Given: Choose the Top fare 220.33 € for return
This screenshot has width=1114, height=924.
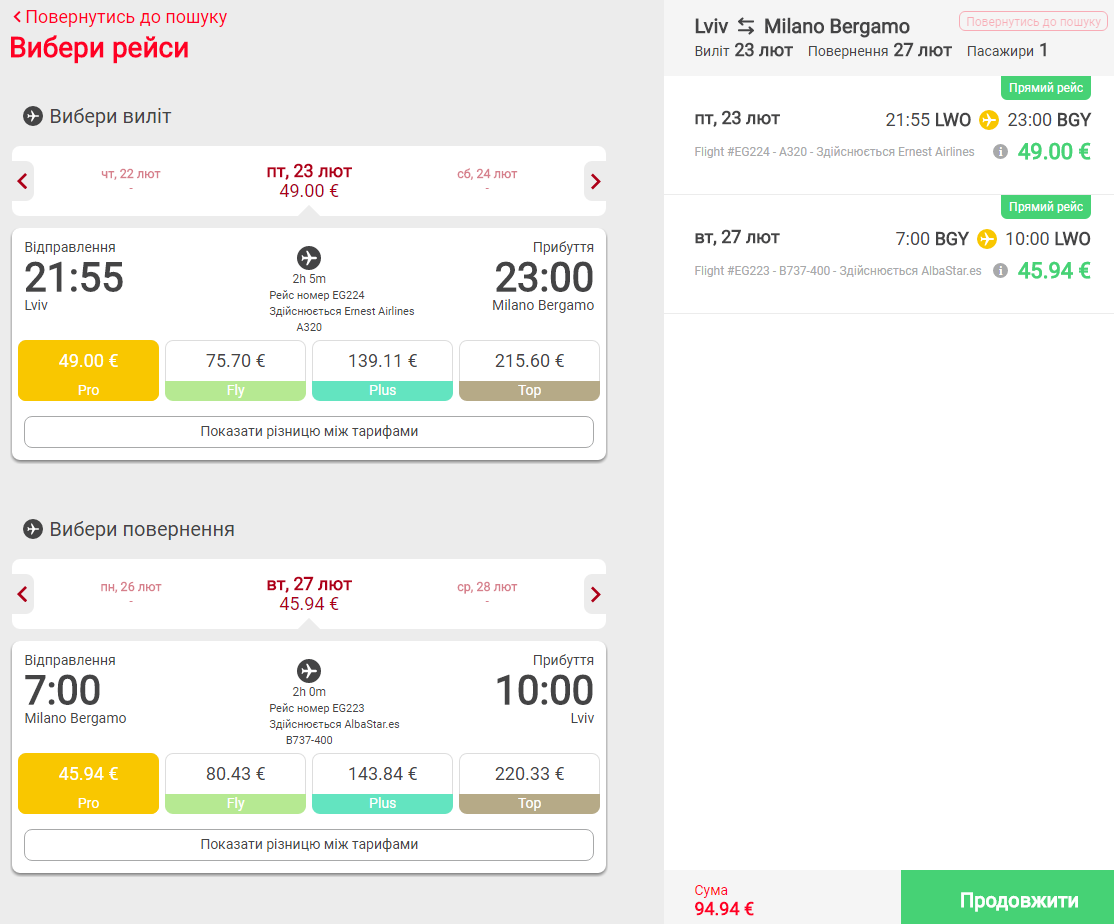Looking at the screenshot, I should [529, 783].
